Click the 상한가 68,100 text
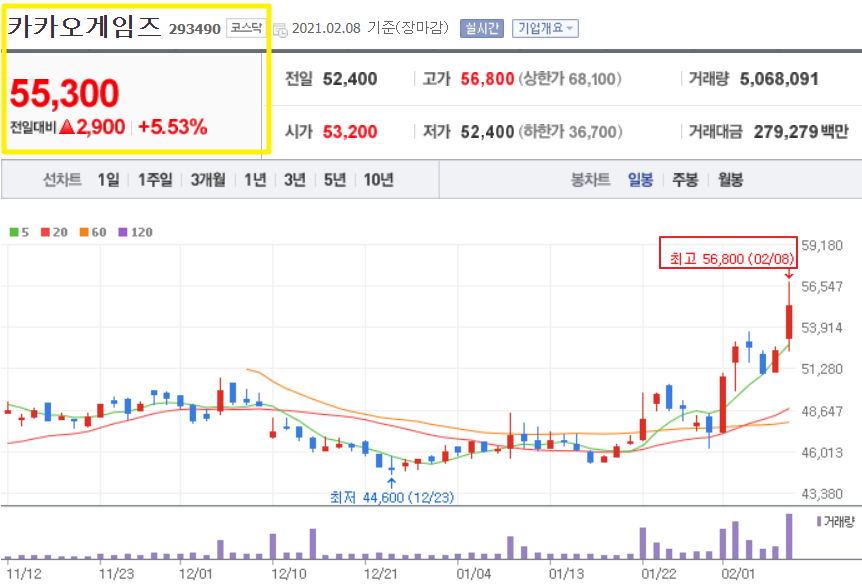This screenshot has height=587, width=862. click(570, 79)
